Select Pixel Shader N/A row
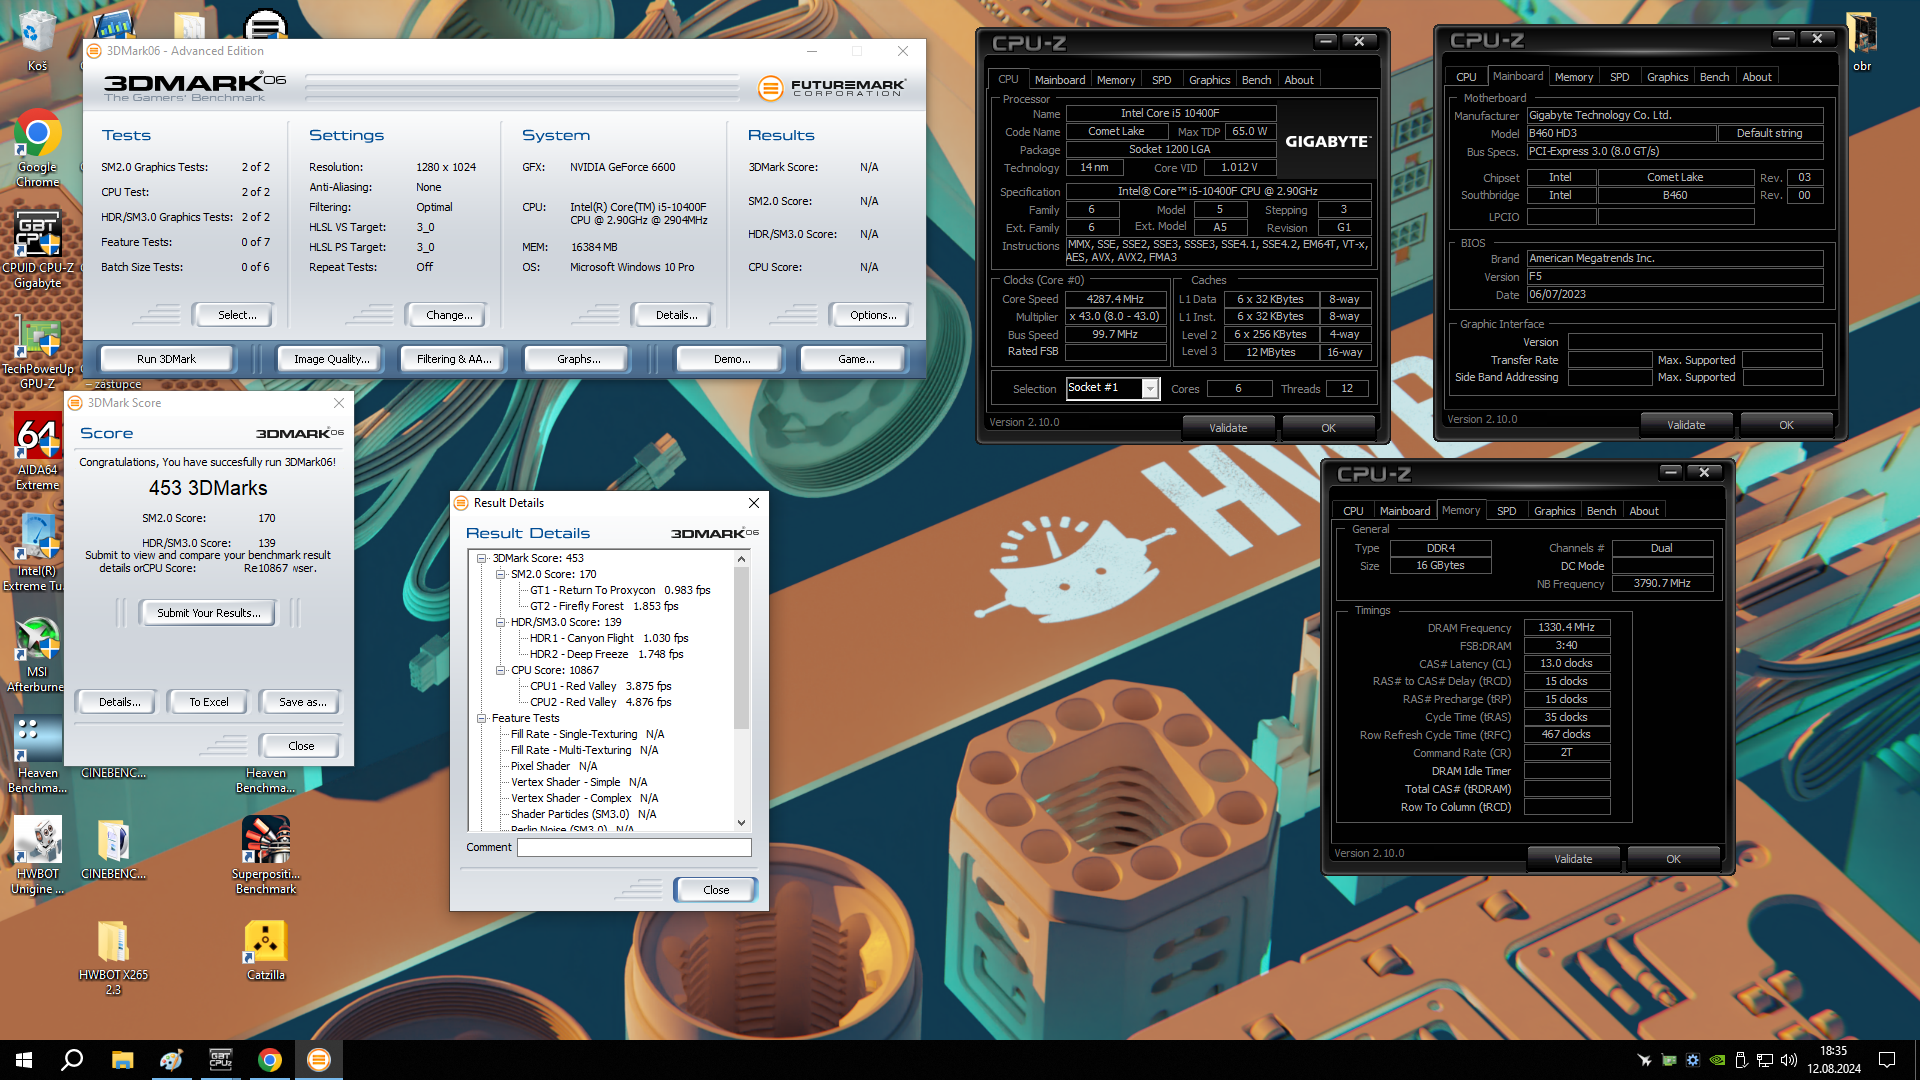This screenshot has width=1920, height=1080. (554, 766)
